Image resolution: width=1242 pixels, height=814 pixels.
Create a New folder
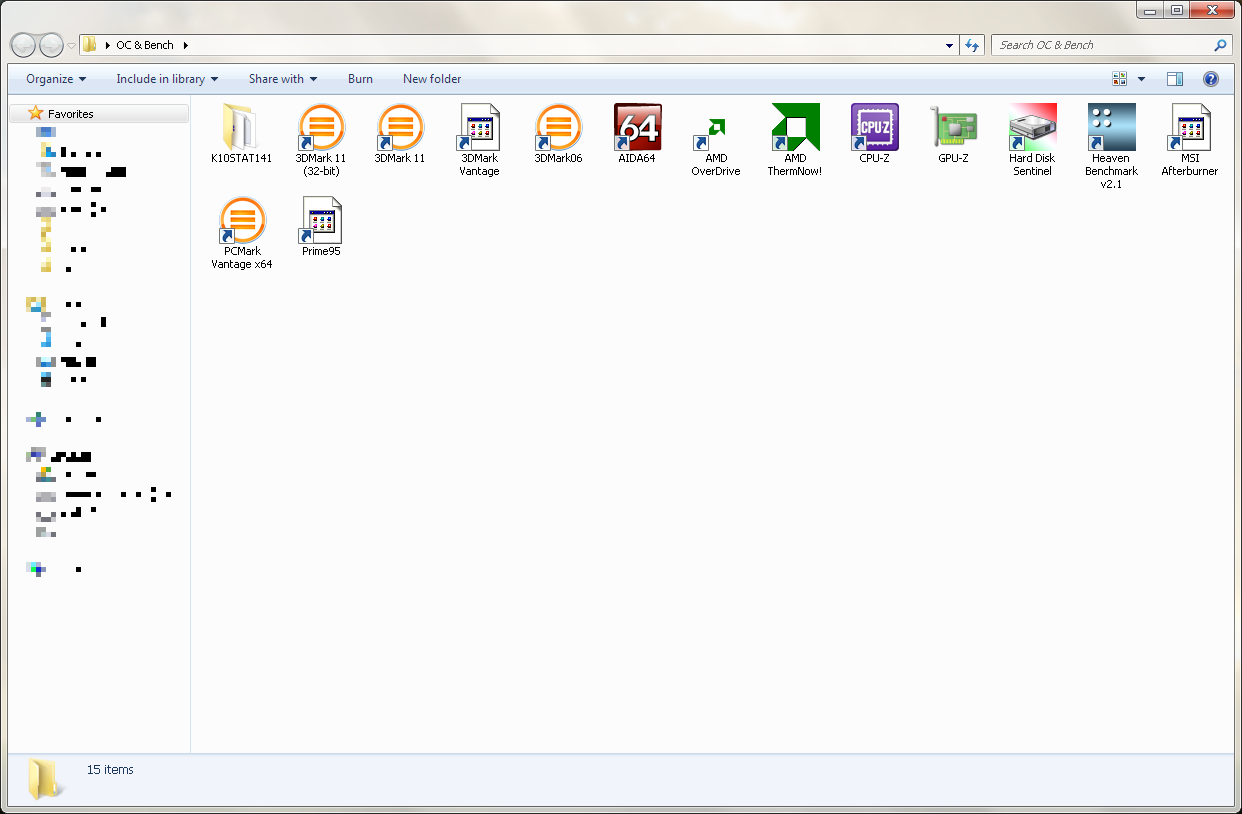pyautogui.click(x=432, y=79)
